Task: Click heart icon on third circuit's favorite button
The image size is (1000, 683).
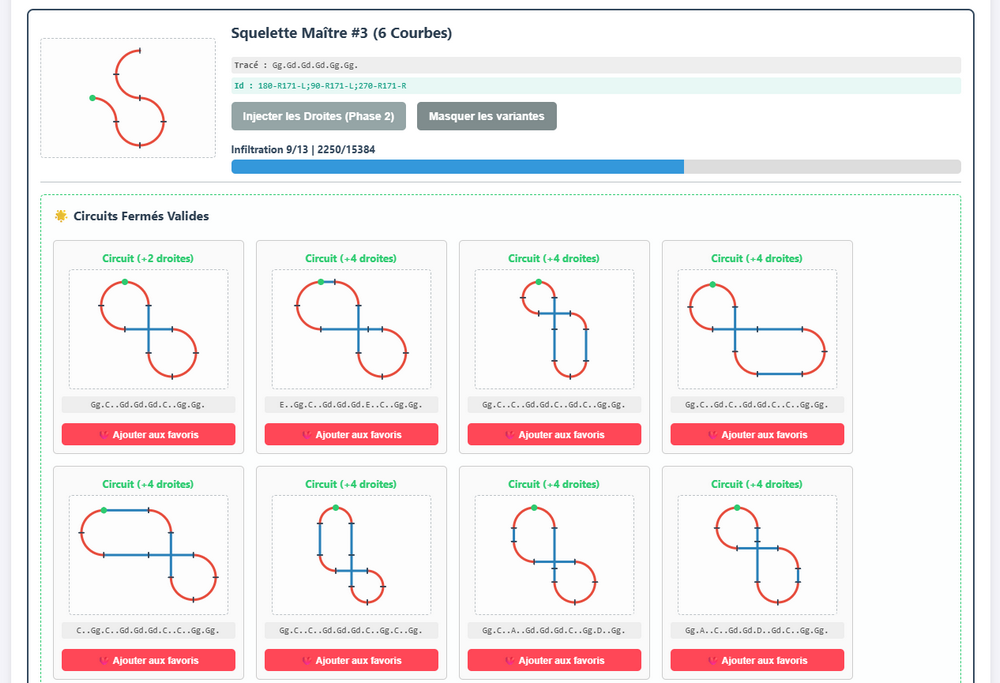Action: point(510,434)
